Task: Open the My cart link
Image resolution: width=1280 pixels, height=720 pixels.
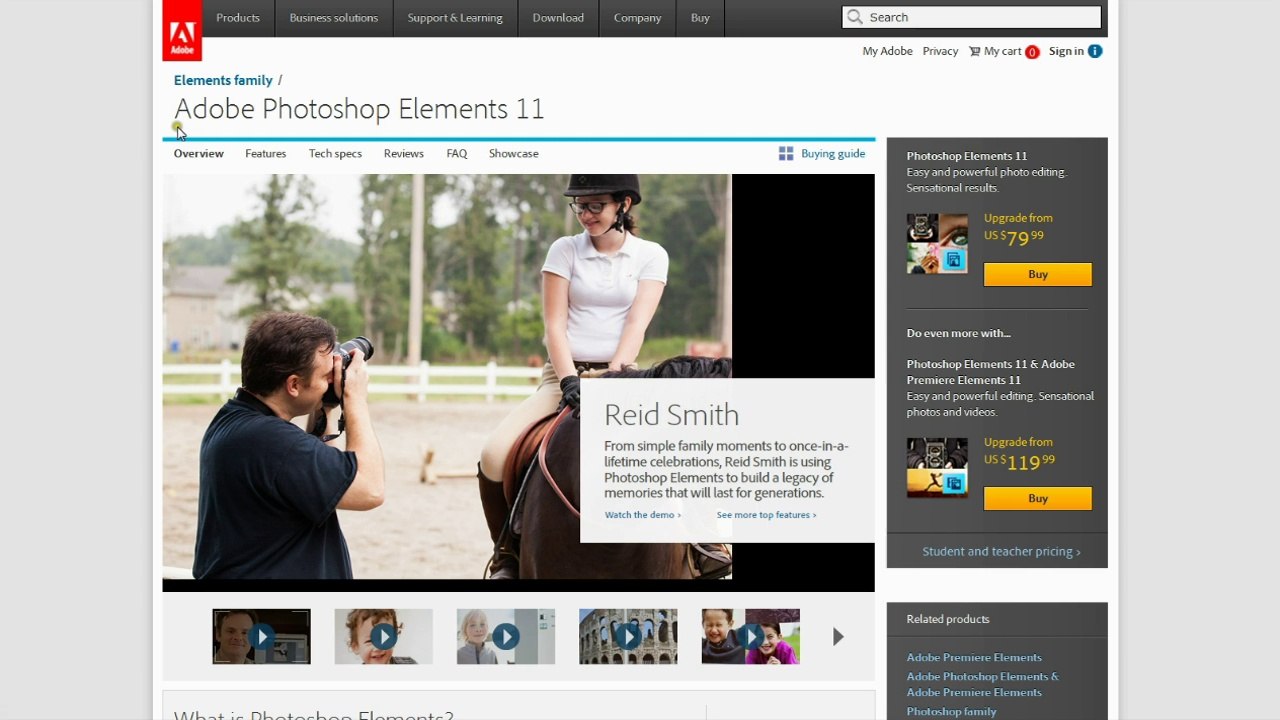Action: (x=1003, y=51)
